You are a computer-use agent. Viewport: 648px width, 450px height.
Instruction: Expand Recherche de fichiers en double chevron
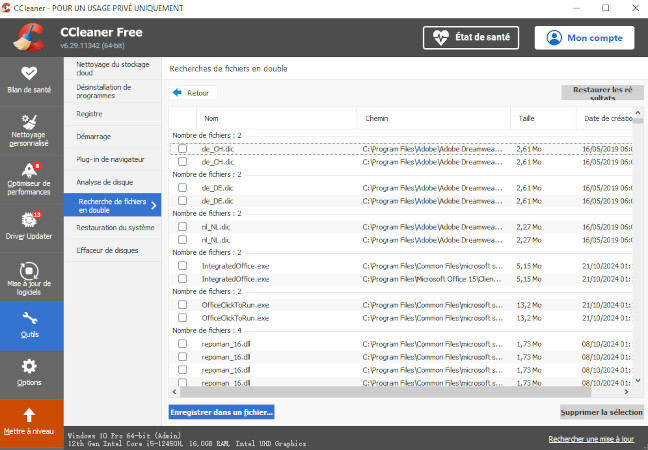pyautogui.click(x=154, y=205)
